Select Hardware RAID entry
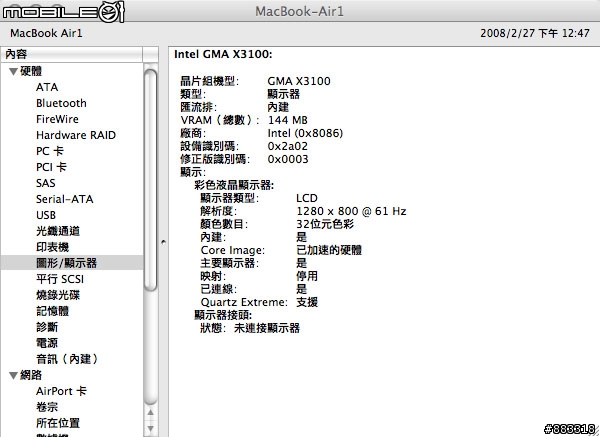This screenshot has height=437, width=600. (x=76, y=135)
